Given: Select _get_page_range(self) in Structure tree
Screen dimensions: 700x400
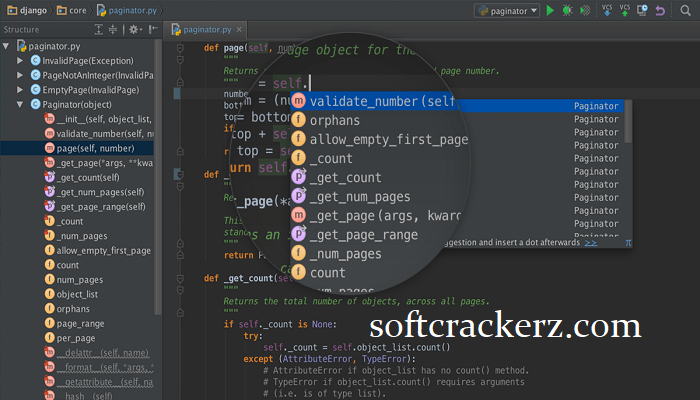Looking at the screenshot, I should pos(95,207).
